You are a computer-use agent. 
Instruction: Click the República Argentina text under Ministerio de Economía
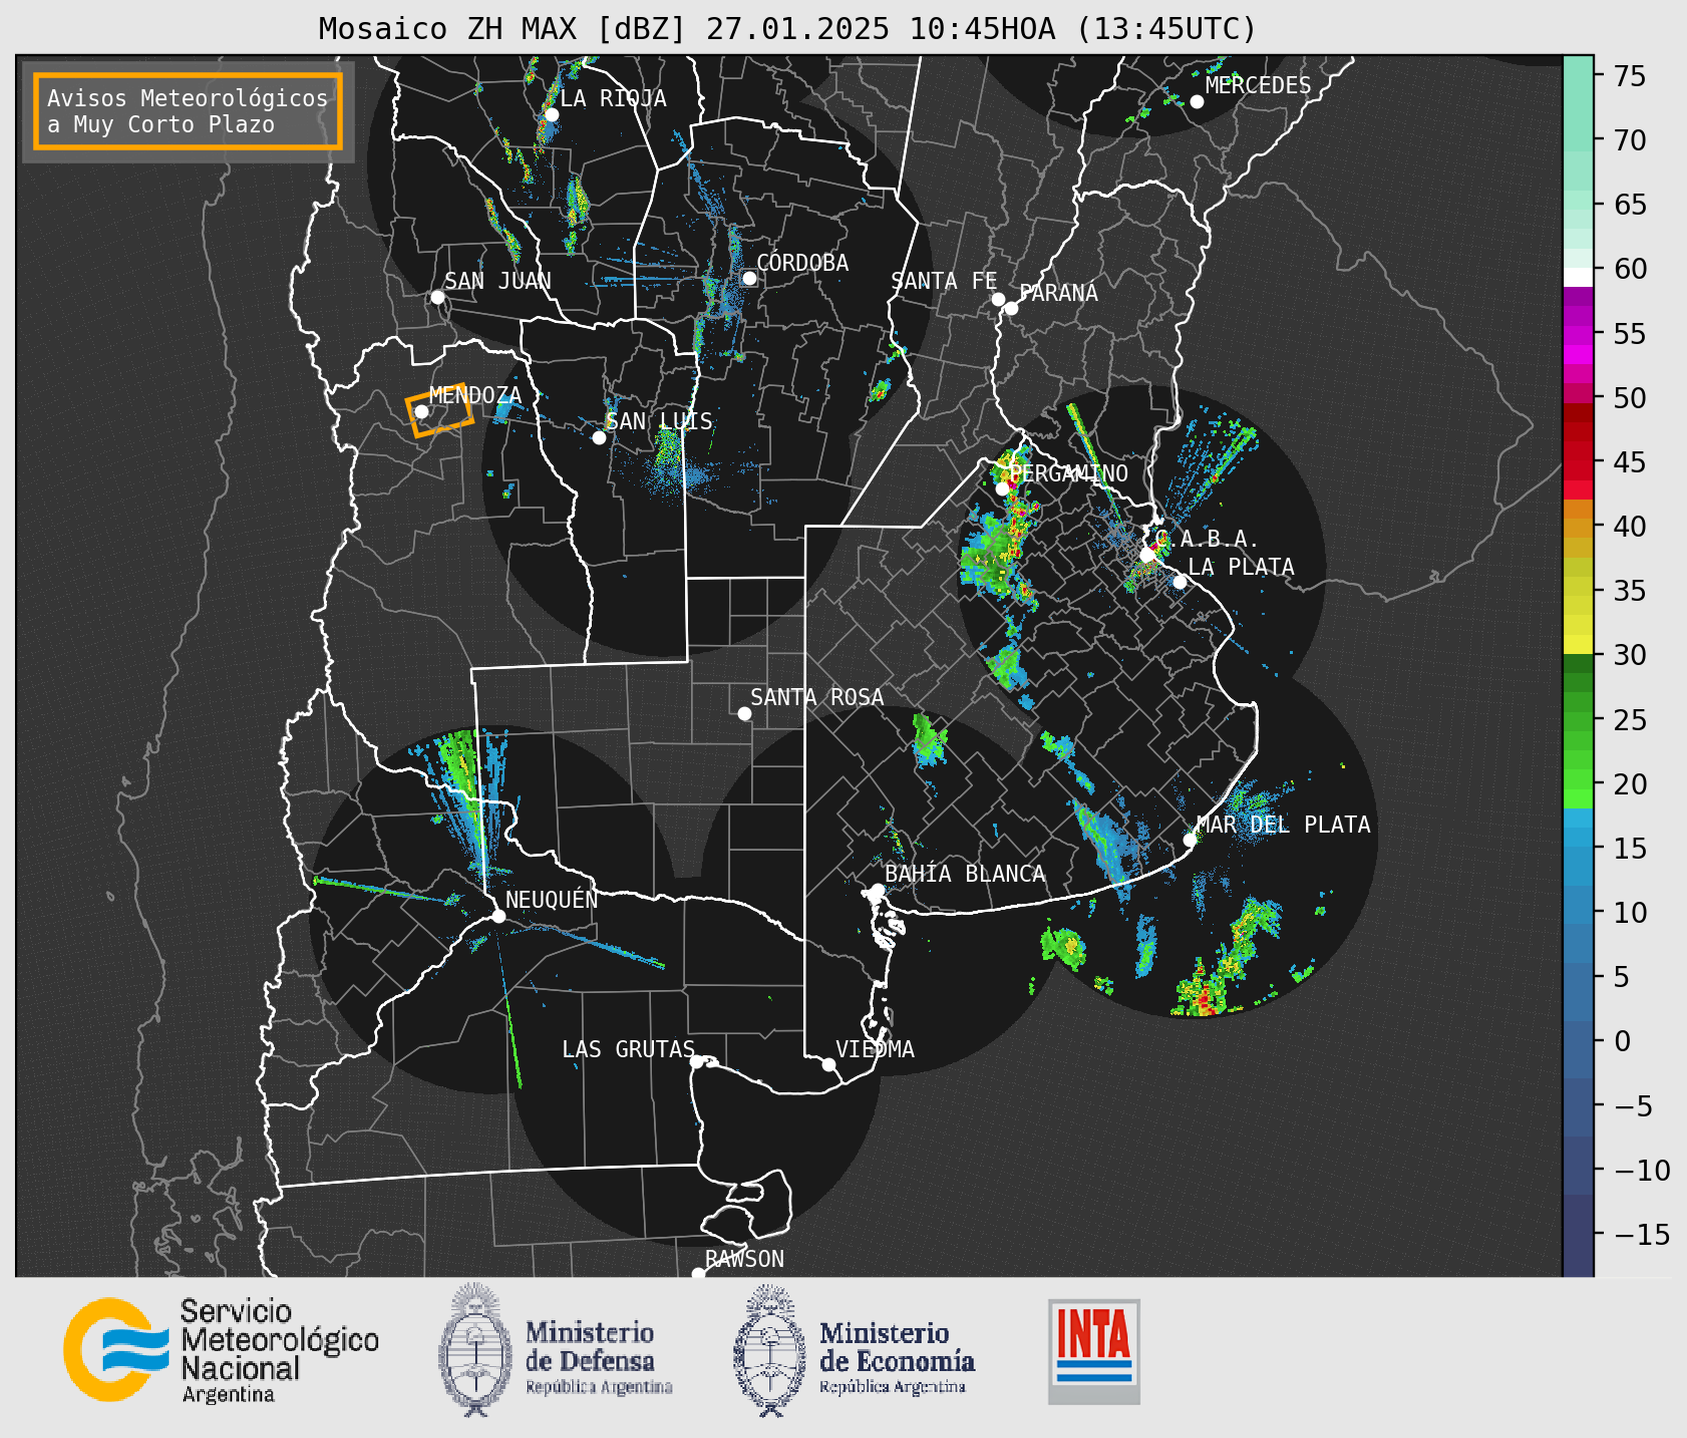(x=893, y=1387)
